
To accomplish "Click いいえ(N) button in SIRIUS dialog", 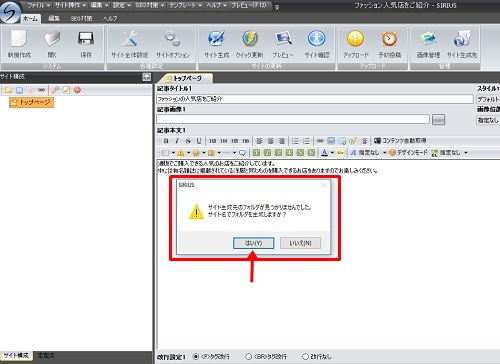I will [300, 243].
